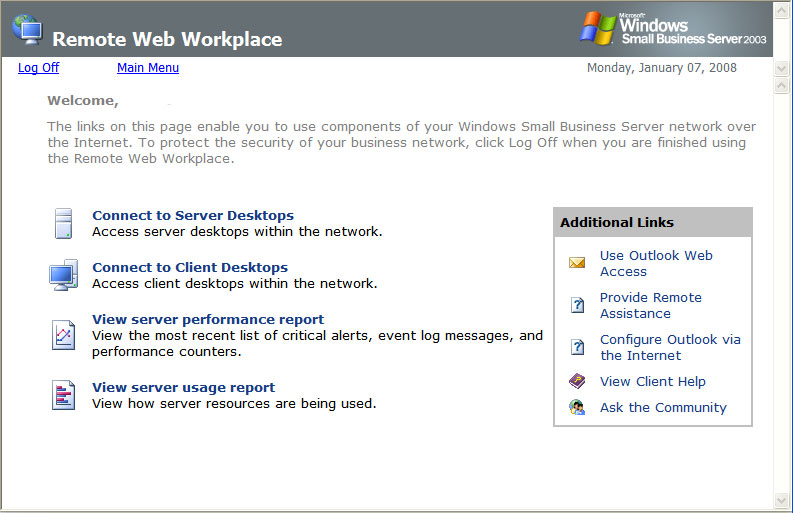793x513 pixels.
Task: Click the Welcome, greeting text
Action: [x=83, y=101]
